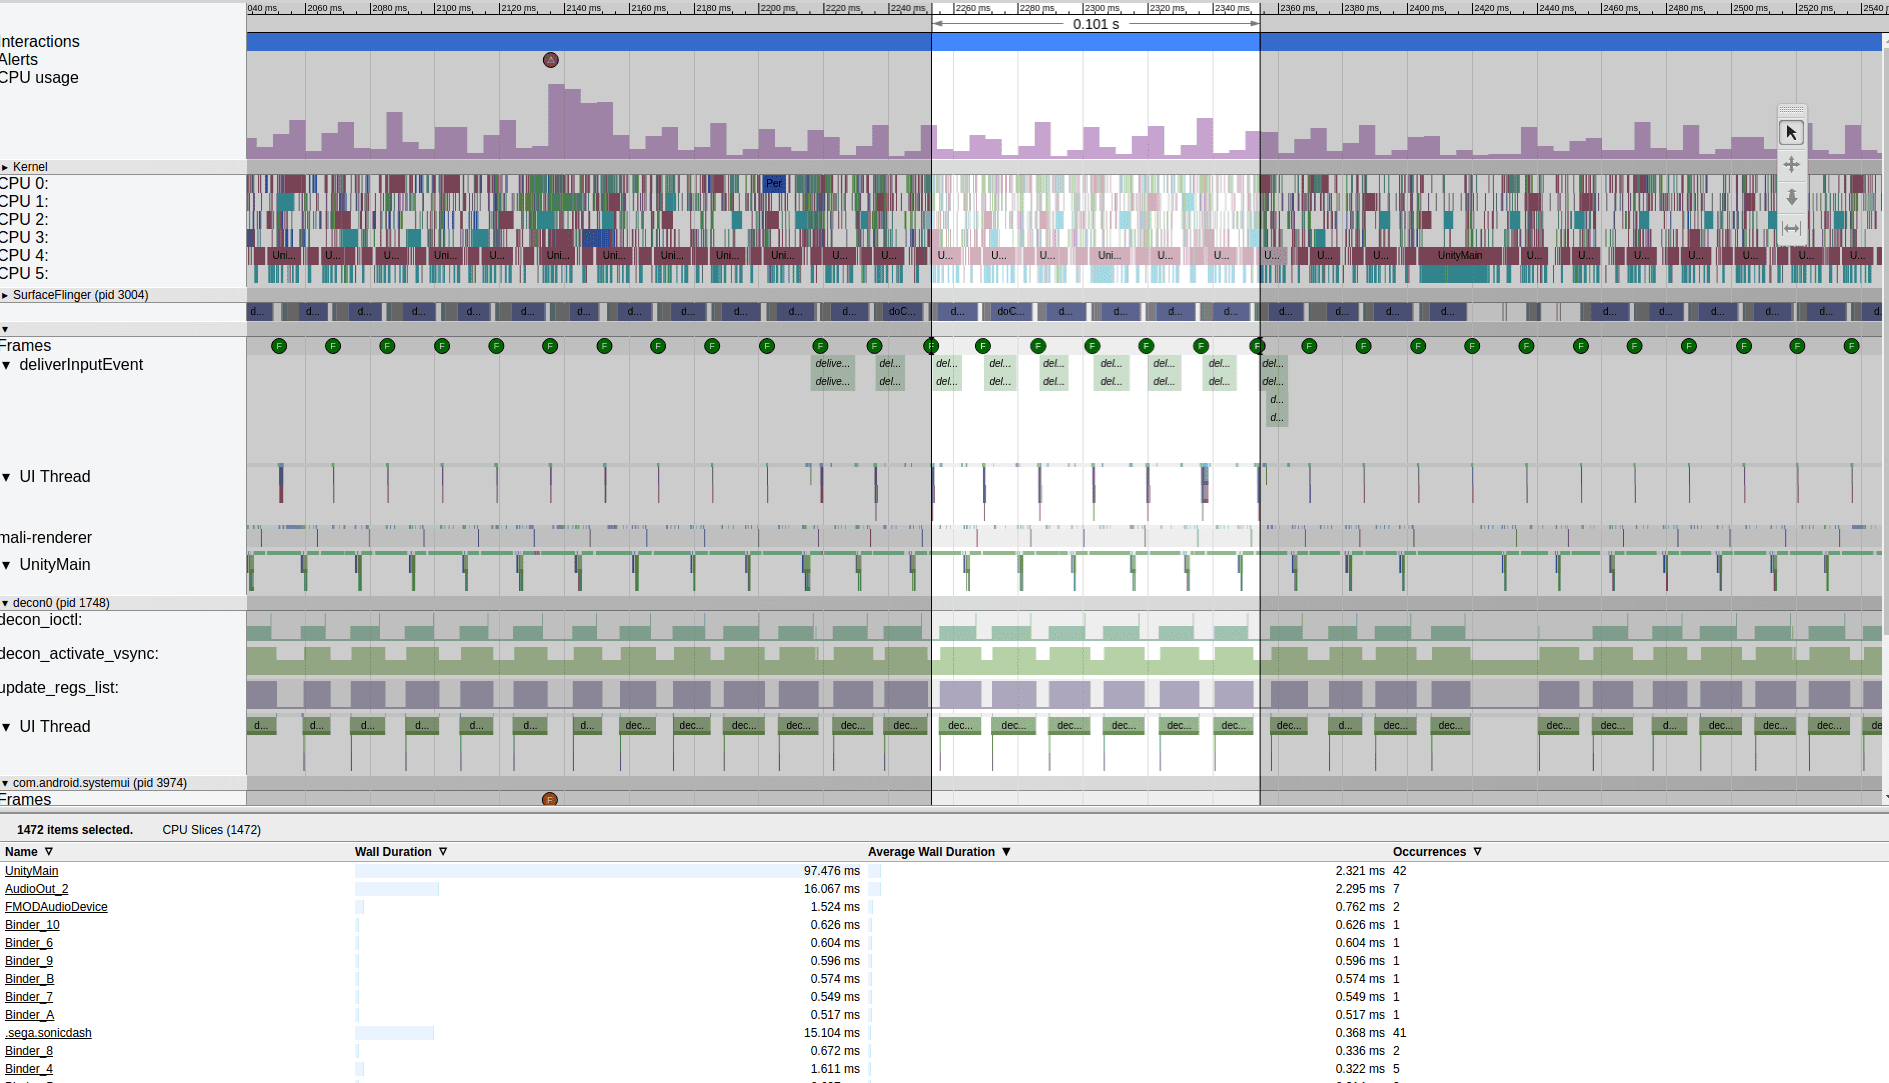Viewport: 1889px width, 1083px height.
Task: Click frame marker at selection end line
Action: pyautogui.click(x=1258, y=346)
